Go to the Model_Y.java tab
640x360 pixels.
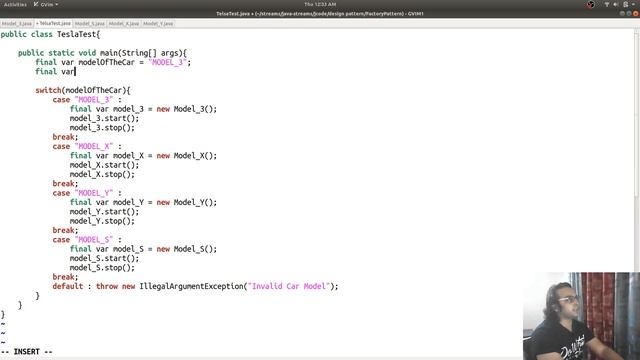pos(158,24)
